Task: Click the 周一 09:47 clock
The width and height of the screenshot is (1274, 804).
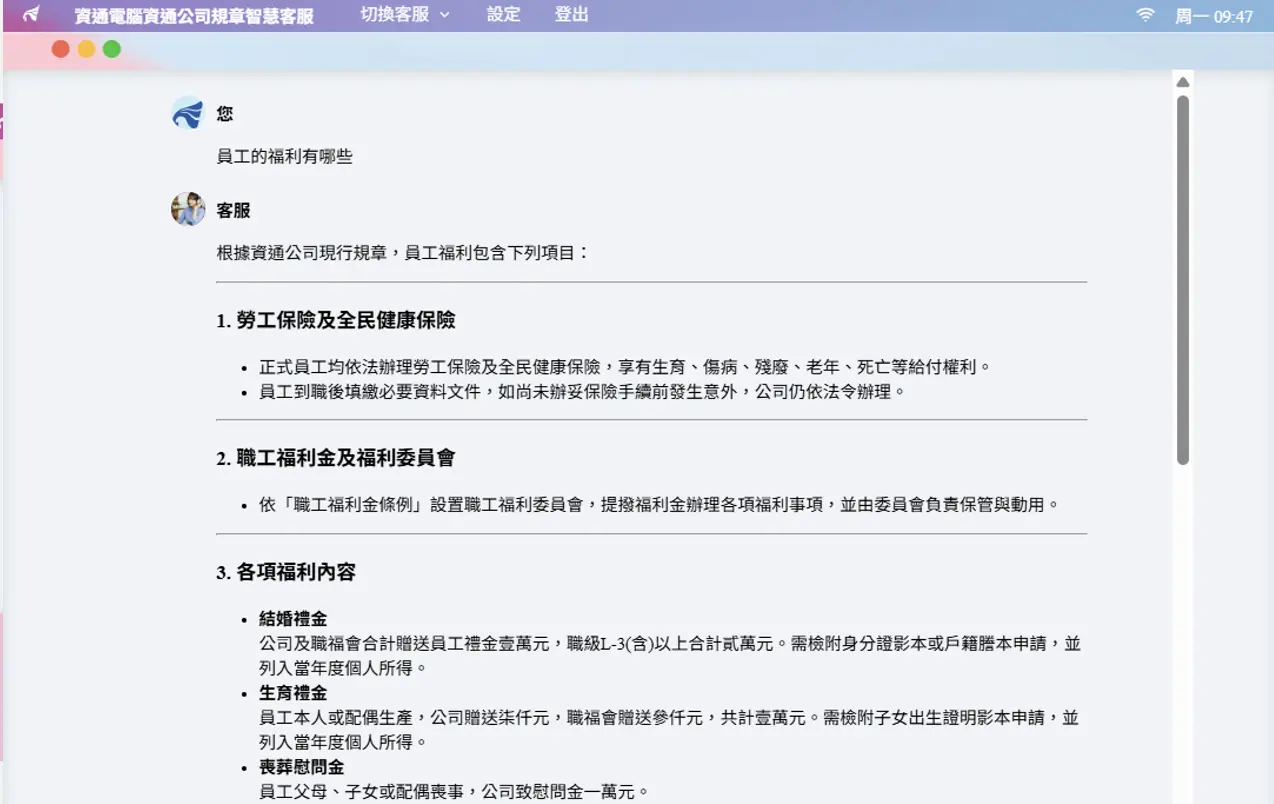Action: 1213,16
